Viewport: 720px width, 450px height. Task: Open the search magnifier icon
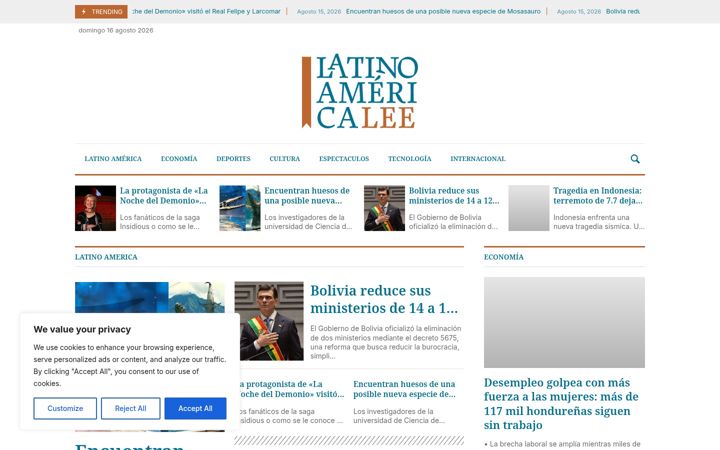tap(635, 159)
